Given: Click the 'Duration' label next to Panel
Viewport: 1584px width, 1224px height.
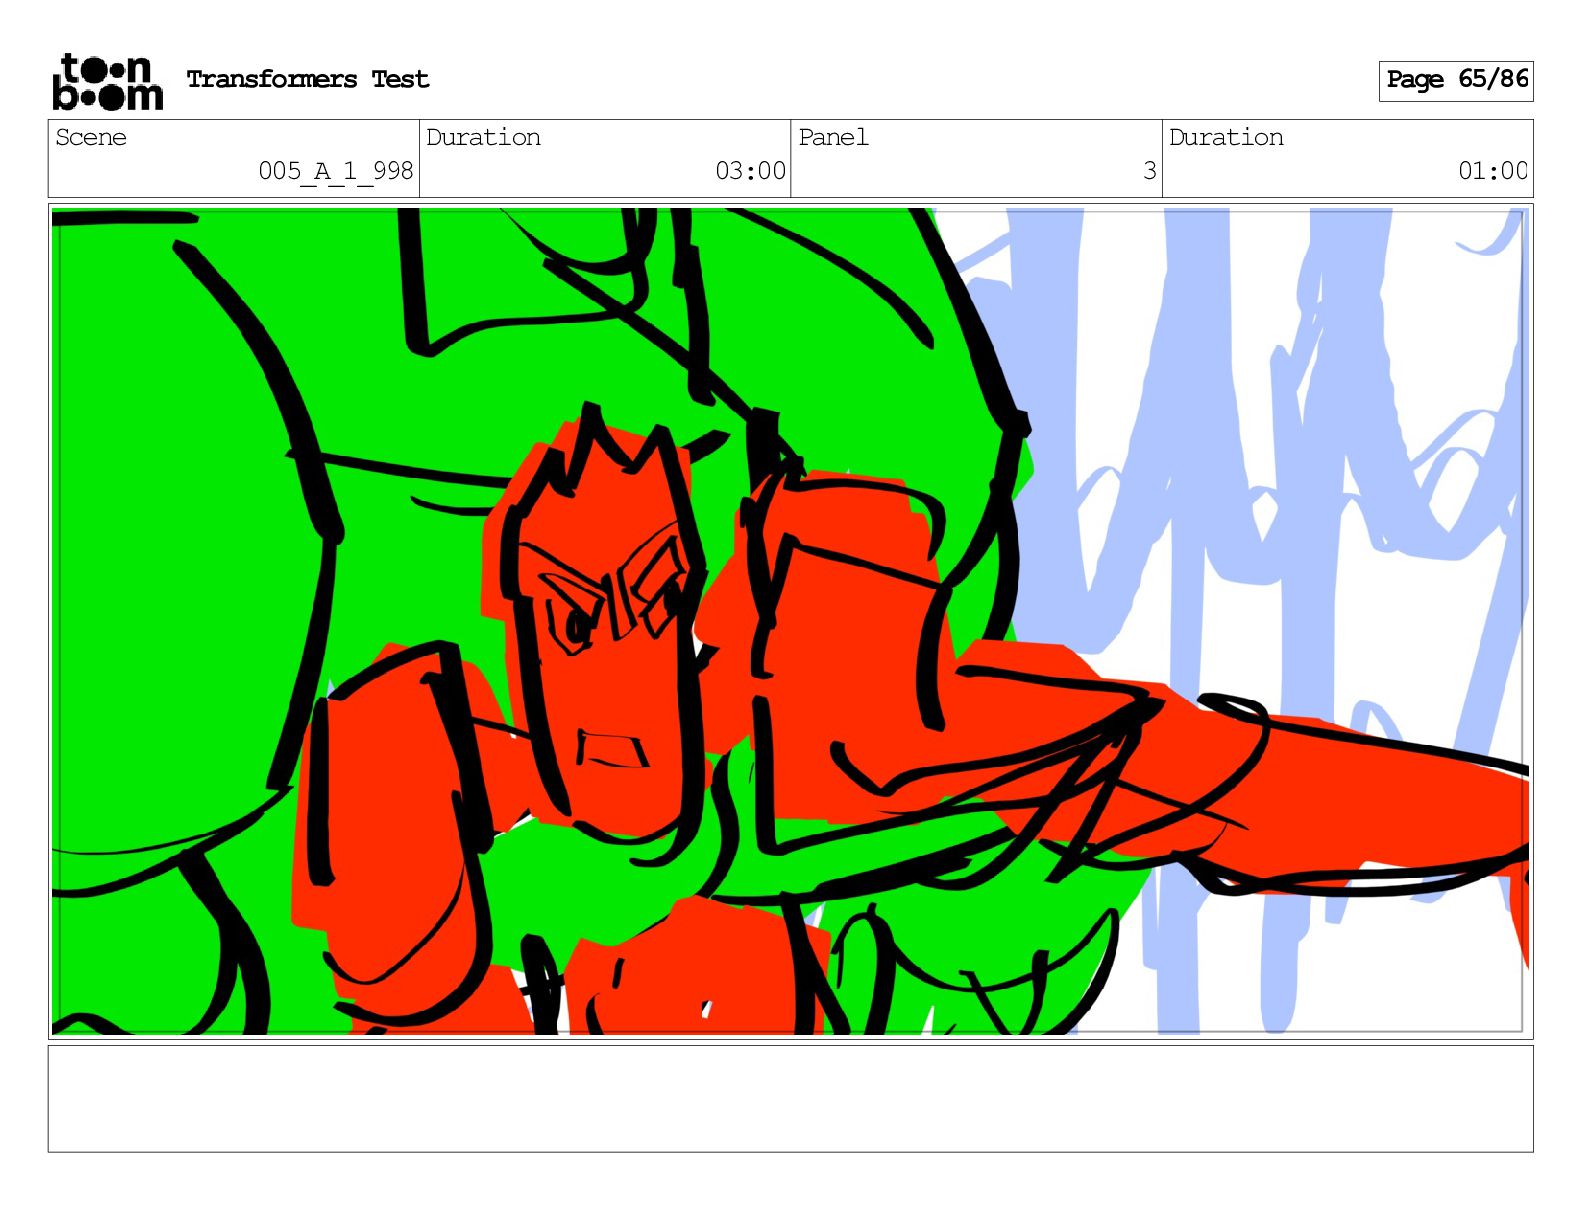Looking at the screenshot, I should pyautogui.click(x=1226, y=137).
